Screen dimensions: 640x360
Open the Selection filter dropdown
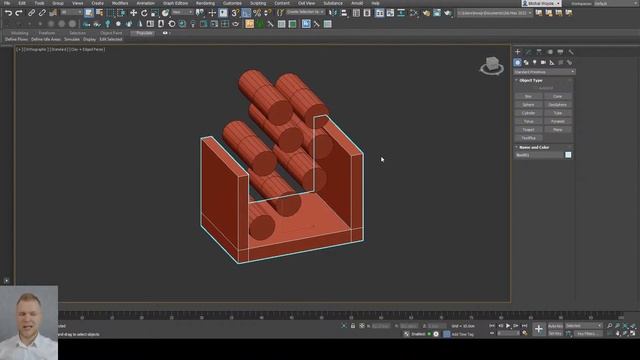pos(71,13)
